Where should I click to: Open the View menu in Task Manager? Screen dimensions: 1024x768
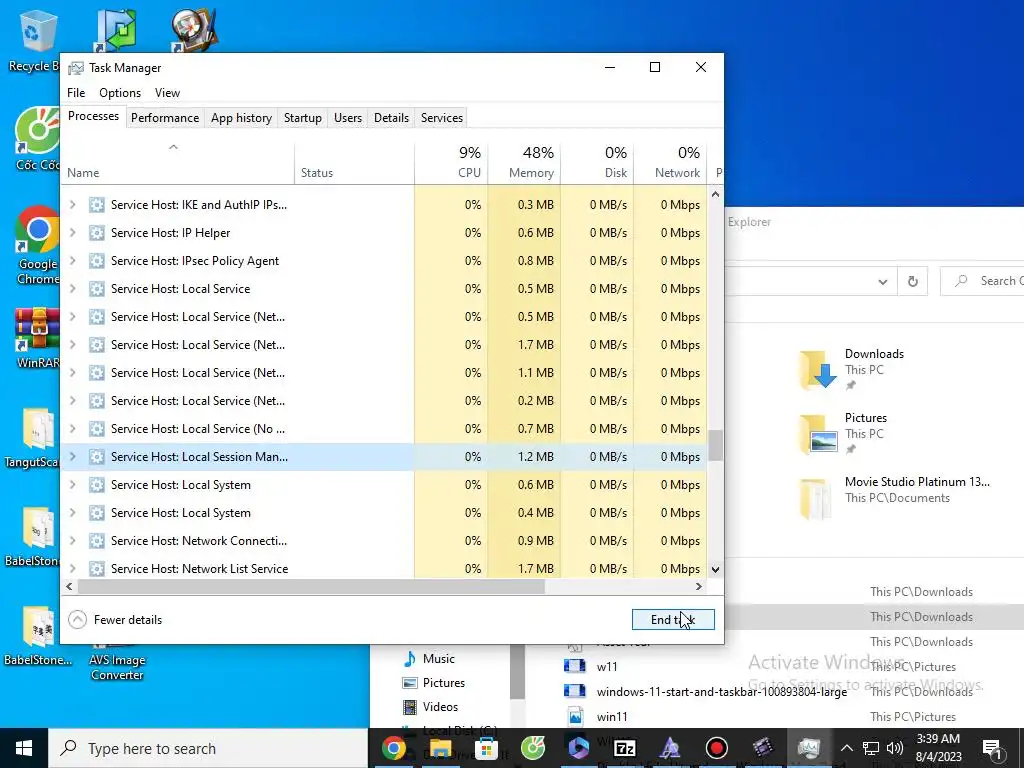click(x=167, y=93)
